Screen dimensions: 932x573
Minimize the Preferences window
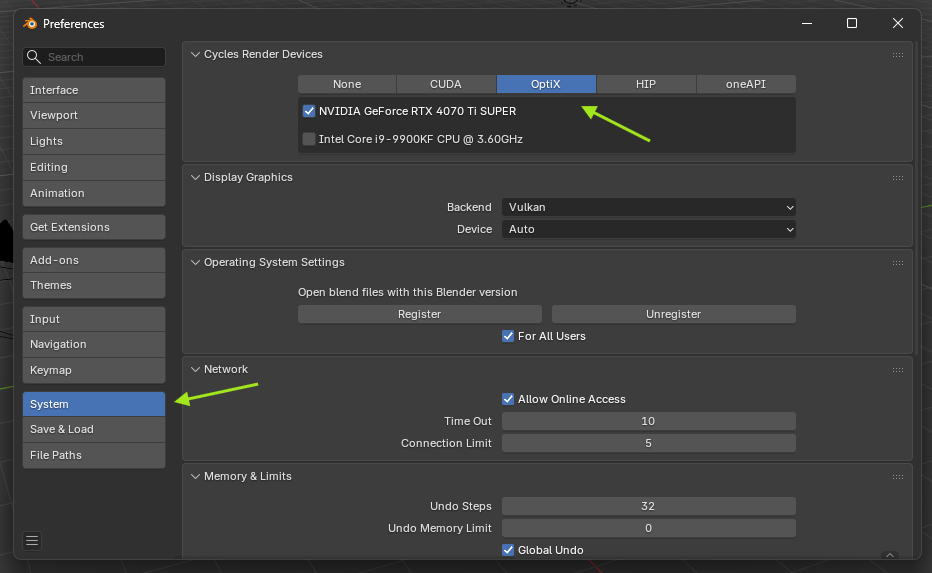click(x=807, y=23)
